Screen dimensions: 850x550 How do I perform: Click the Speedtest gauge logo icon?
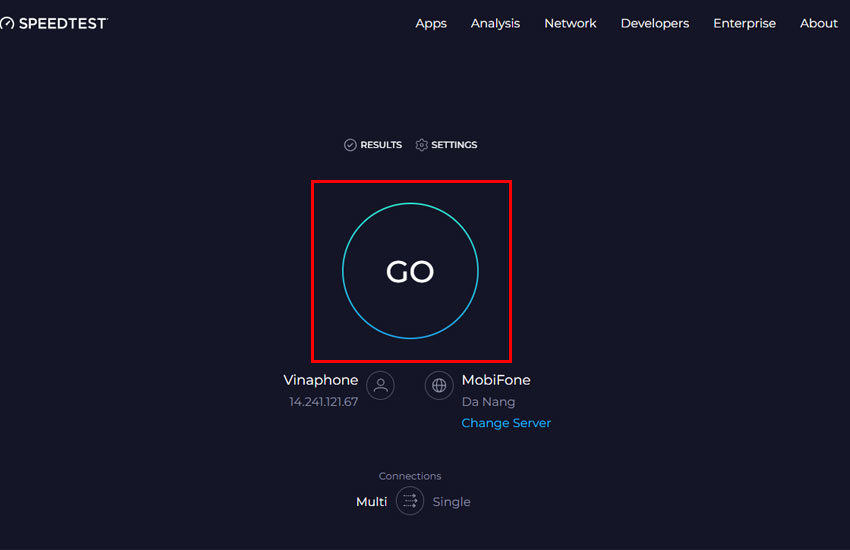coord(7,23)
